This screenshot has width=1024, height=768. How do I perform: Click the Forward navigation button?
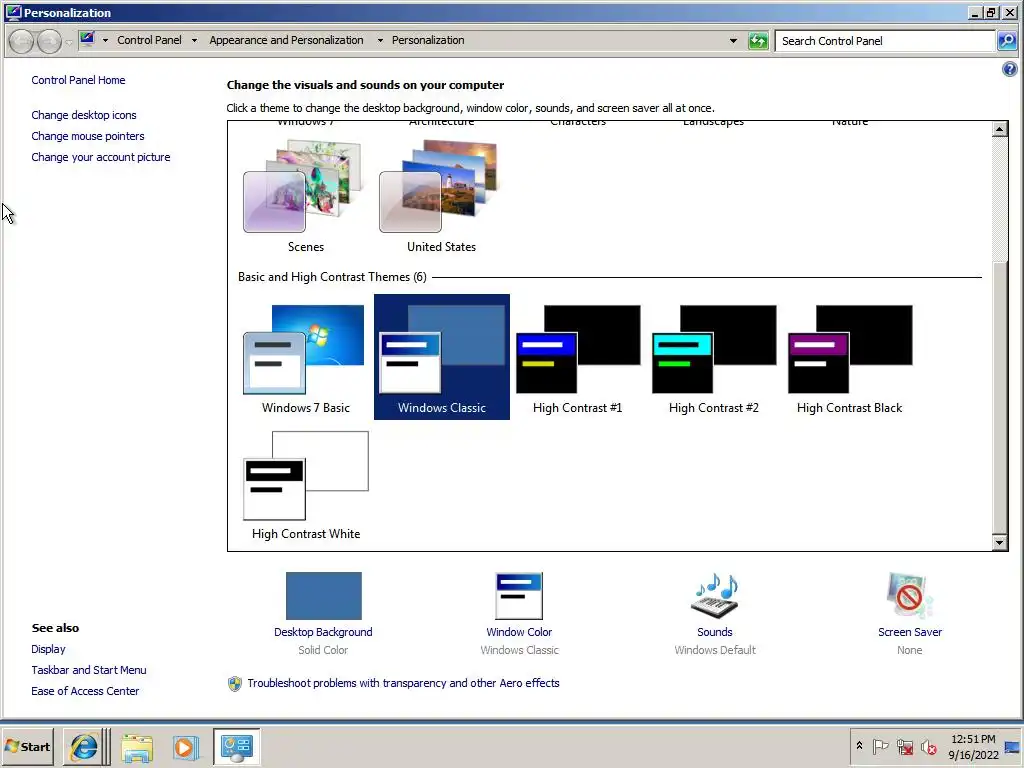click(49, 41)
